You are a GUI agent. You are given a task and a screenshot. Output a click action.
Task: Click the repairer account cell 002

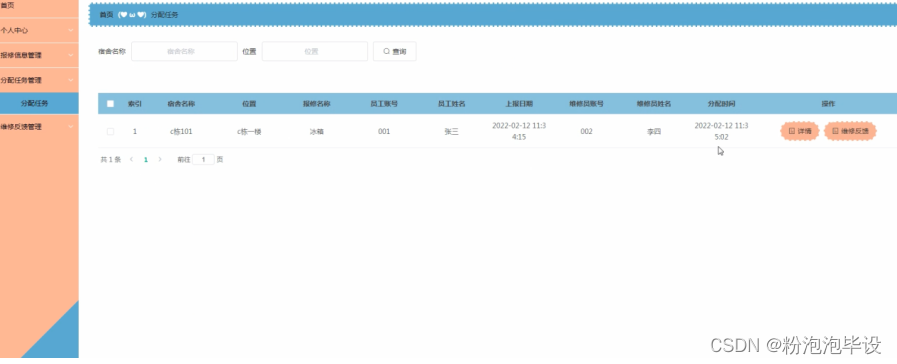(586, 131)
